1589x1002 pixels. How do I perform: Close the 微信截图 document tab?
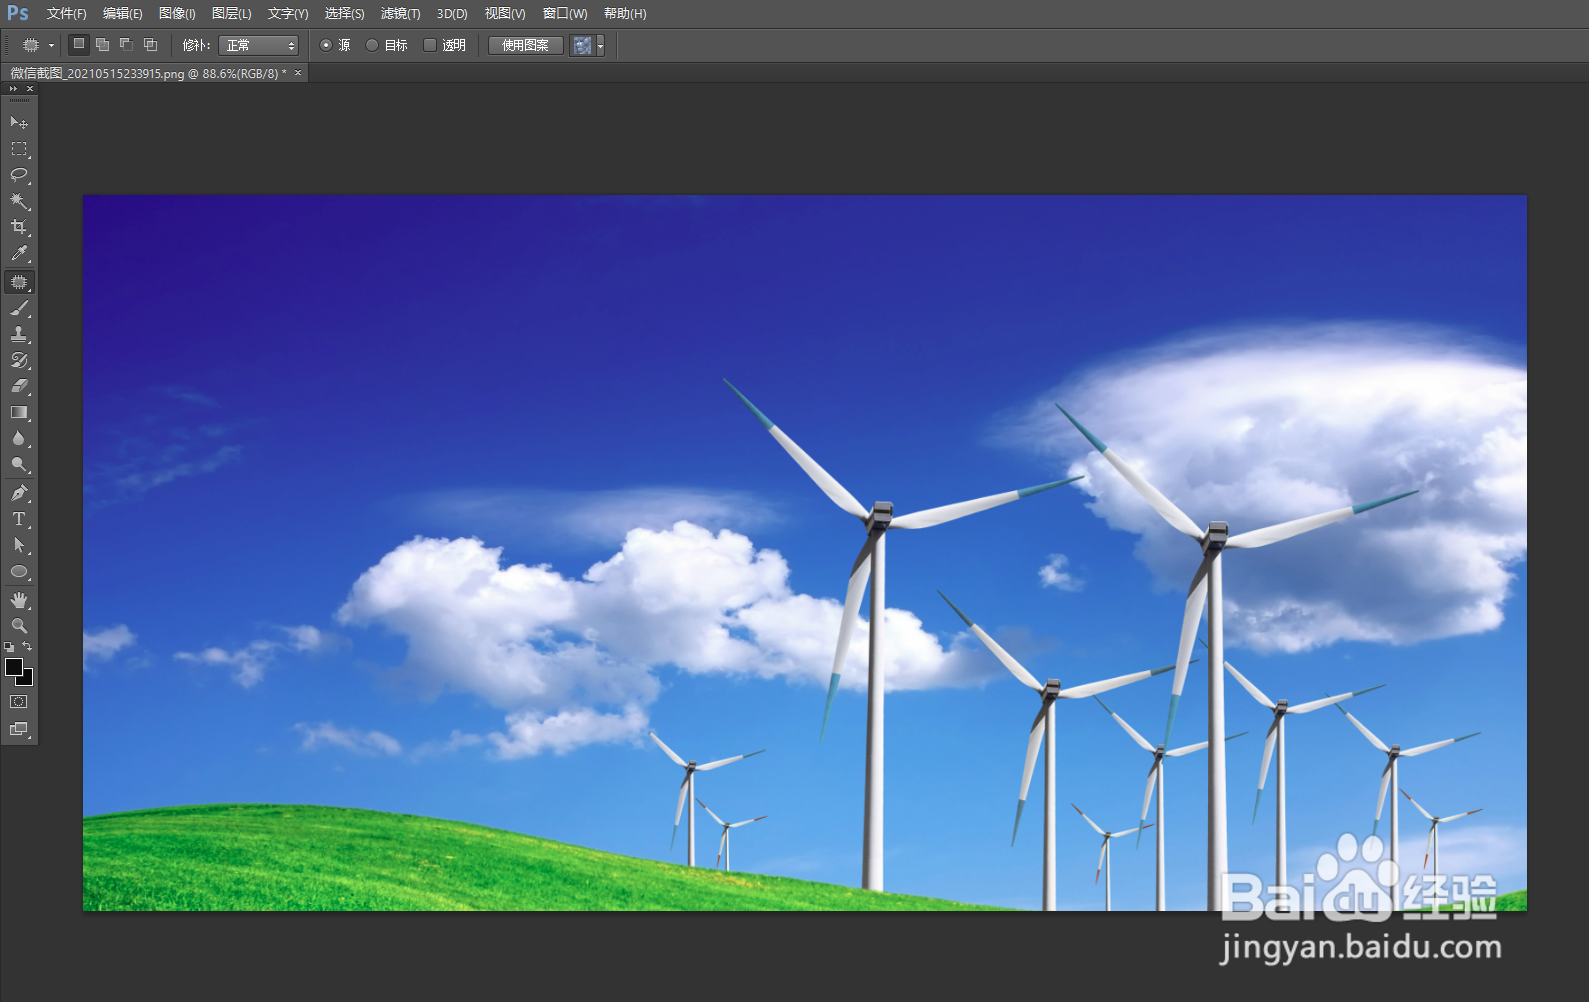[298, 73]
